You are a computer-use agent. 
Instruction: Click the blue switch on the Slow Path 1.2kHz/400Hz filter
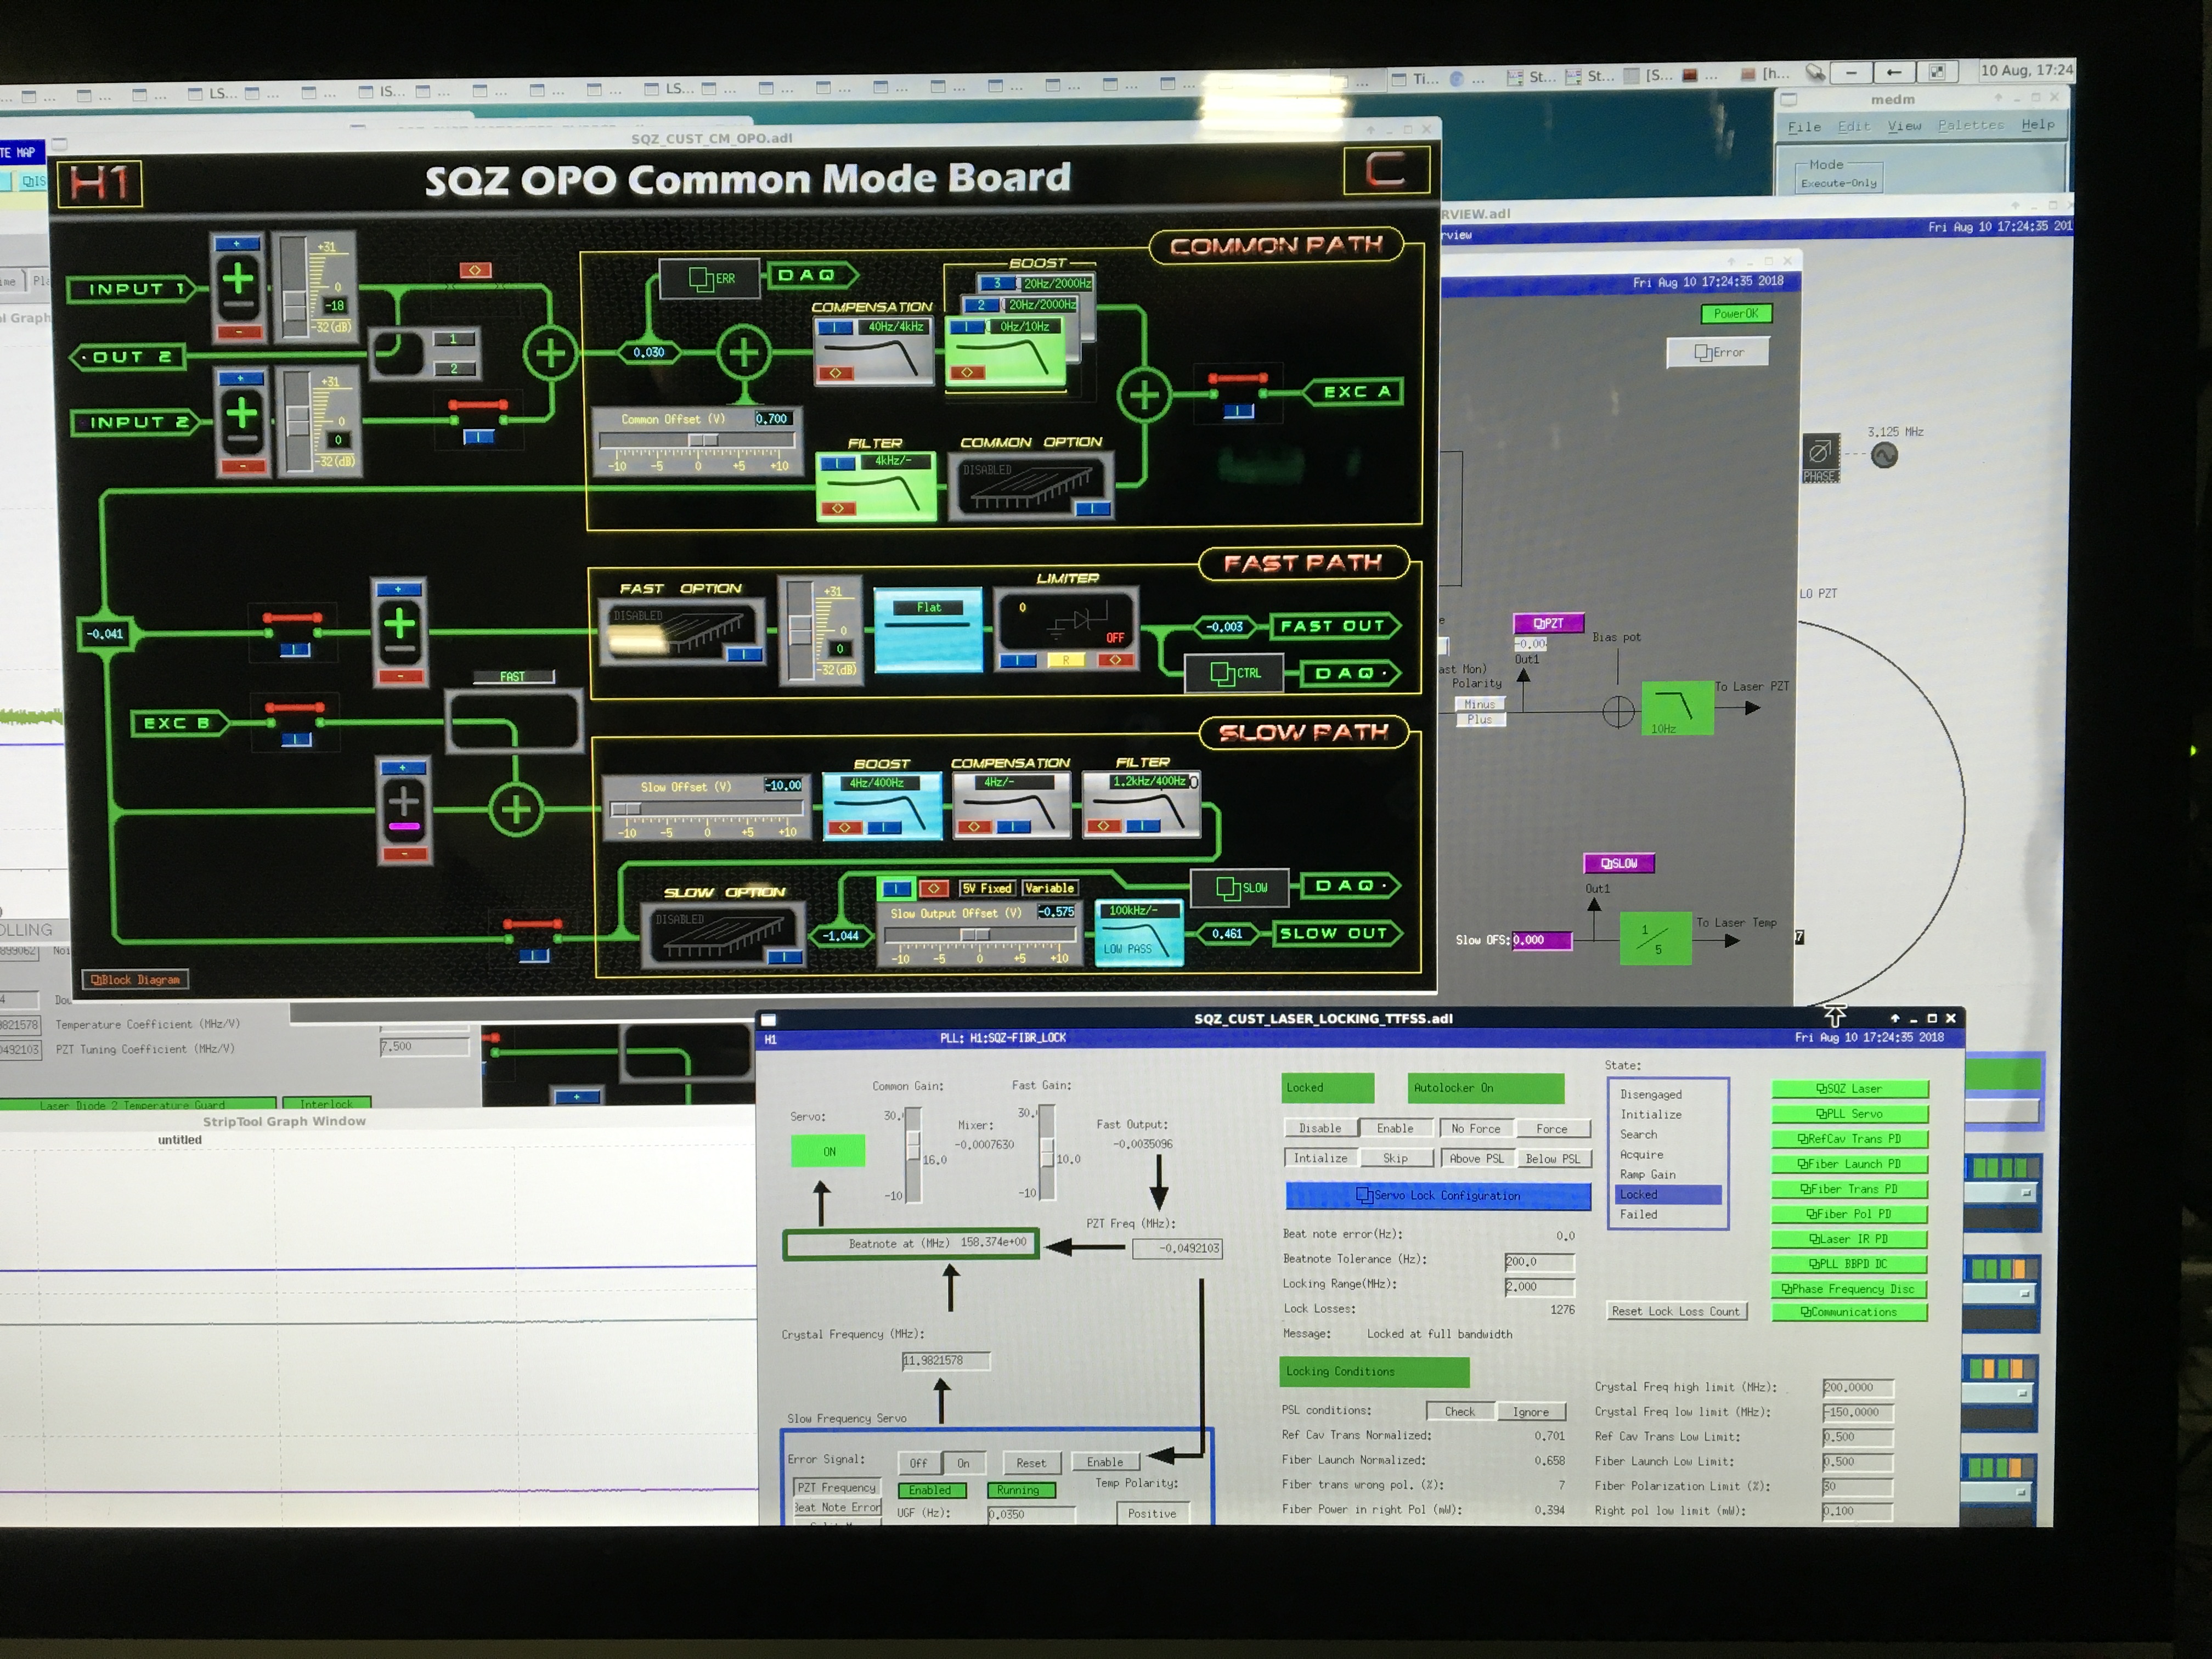click(x=1143, y=826)
